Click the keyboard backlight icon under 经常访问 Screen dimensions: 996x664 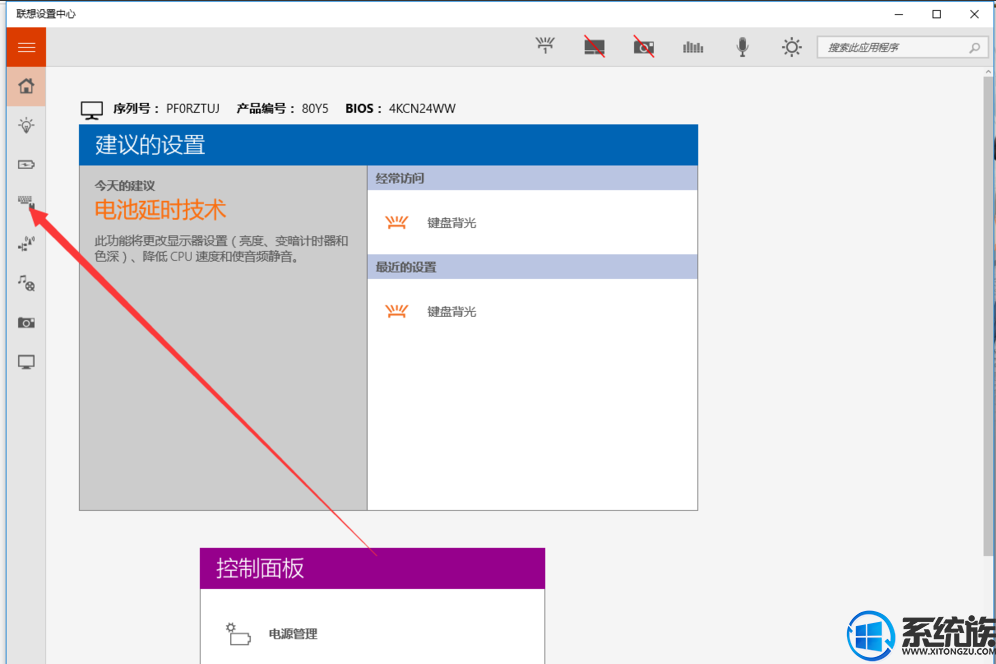coord(396,222)
